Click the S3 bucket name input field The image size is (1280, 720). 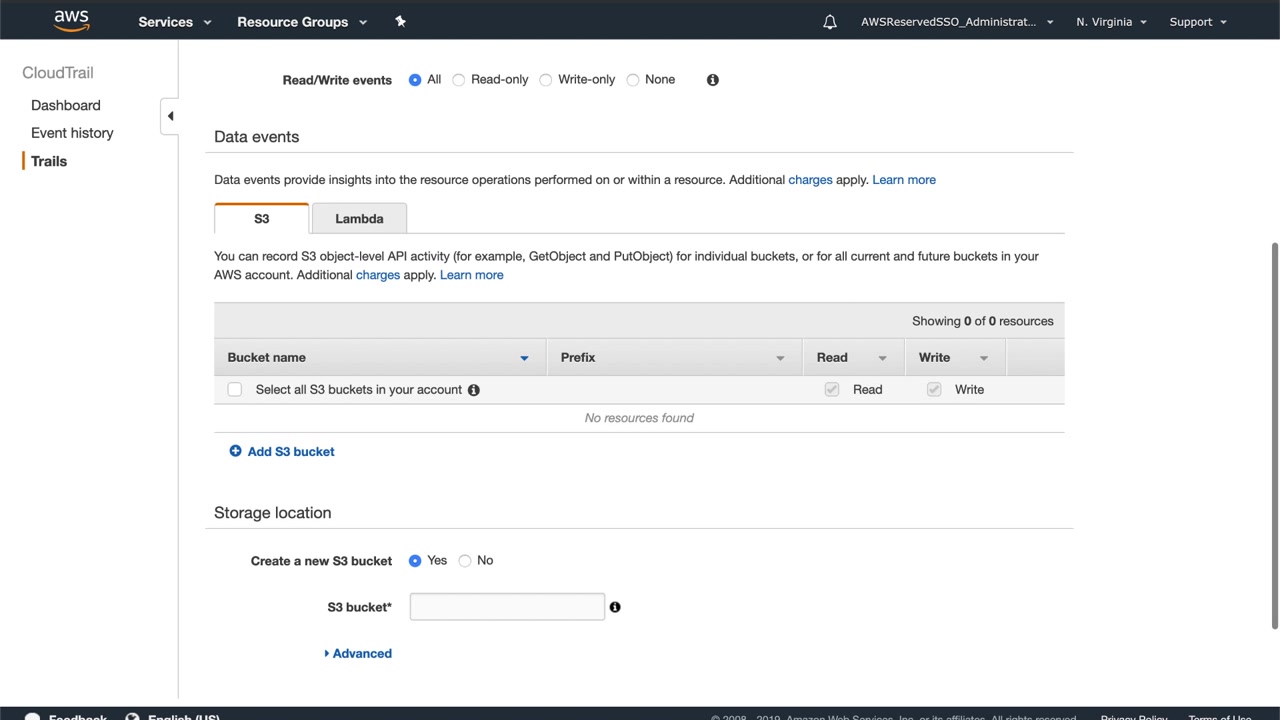click(x=507, y=607)
